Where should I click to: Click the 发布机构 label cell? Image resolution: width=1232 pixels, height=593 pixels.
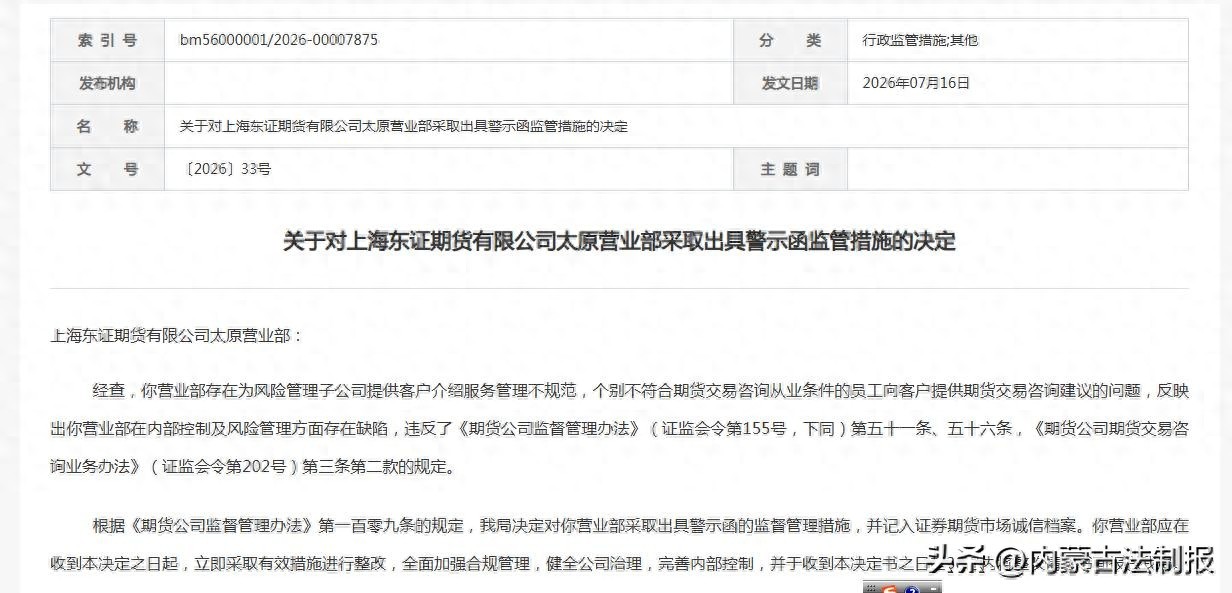[x=107, y=84]
